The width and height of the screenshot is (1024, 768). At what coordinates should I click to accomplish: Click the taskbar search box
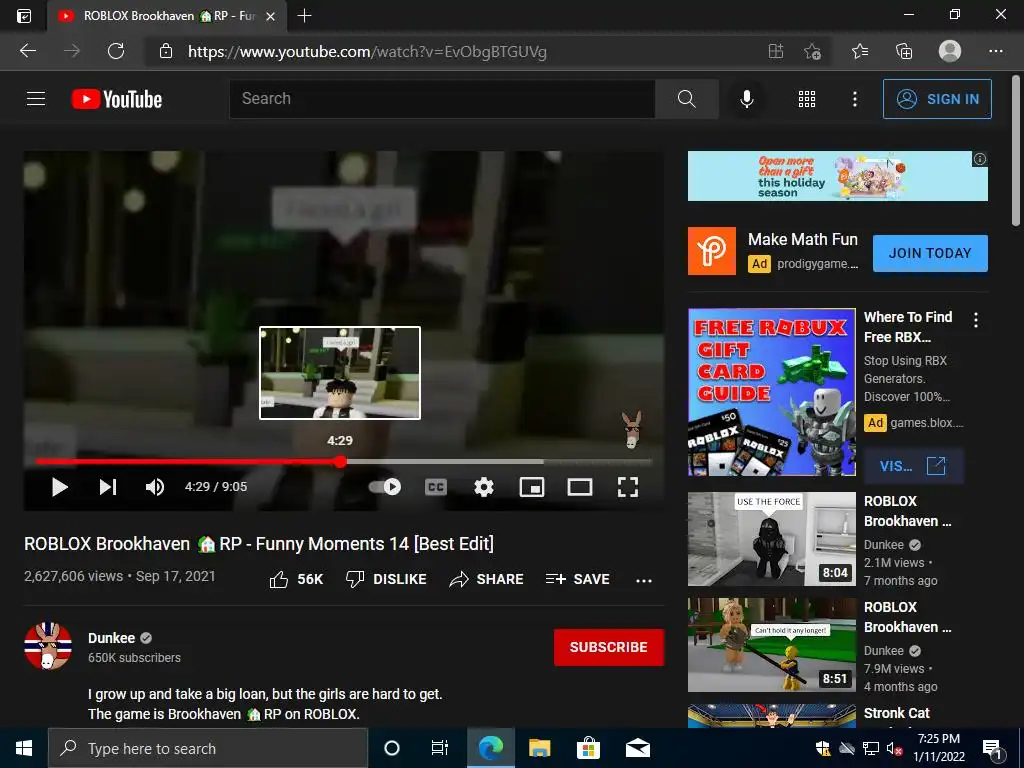(208, 748)
